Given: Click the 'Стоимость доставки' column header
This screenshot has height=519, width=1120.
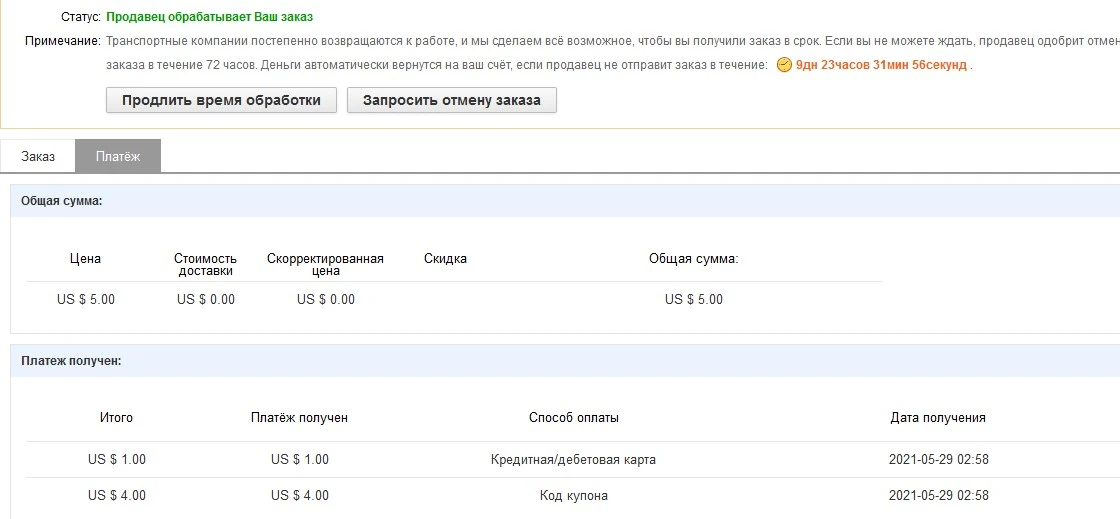Looking at the screenshot, I should pyautogui.click(x=205, y=265).
